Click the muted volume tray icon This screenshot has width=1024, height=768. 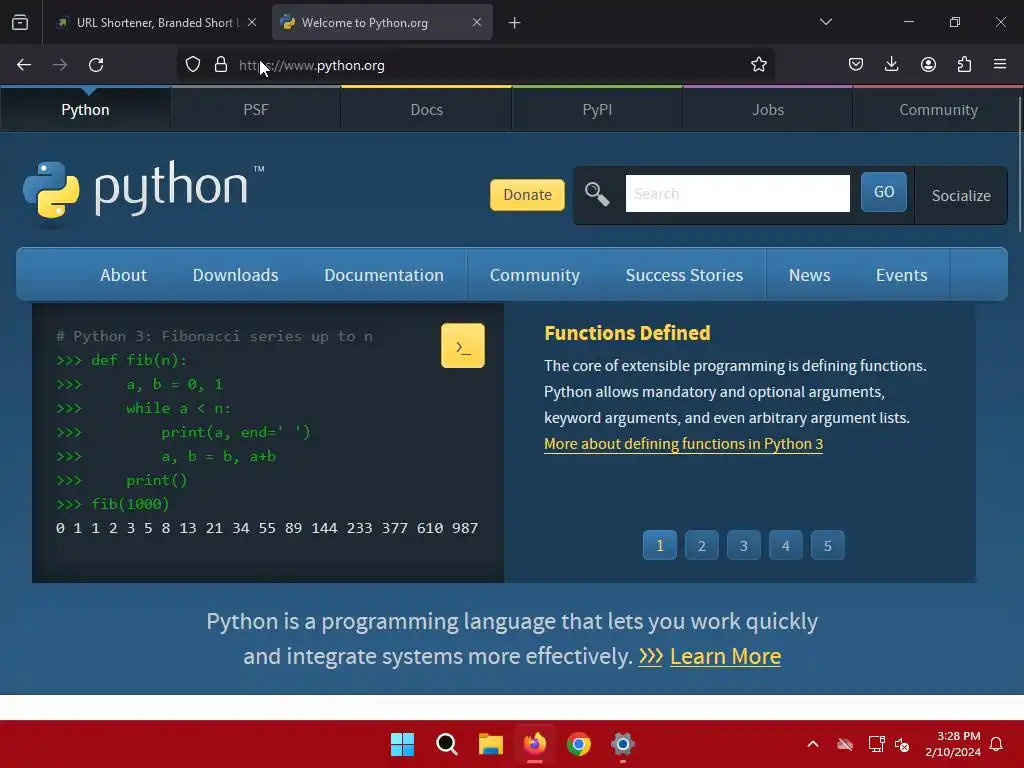tap(903, 744)
